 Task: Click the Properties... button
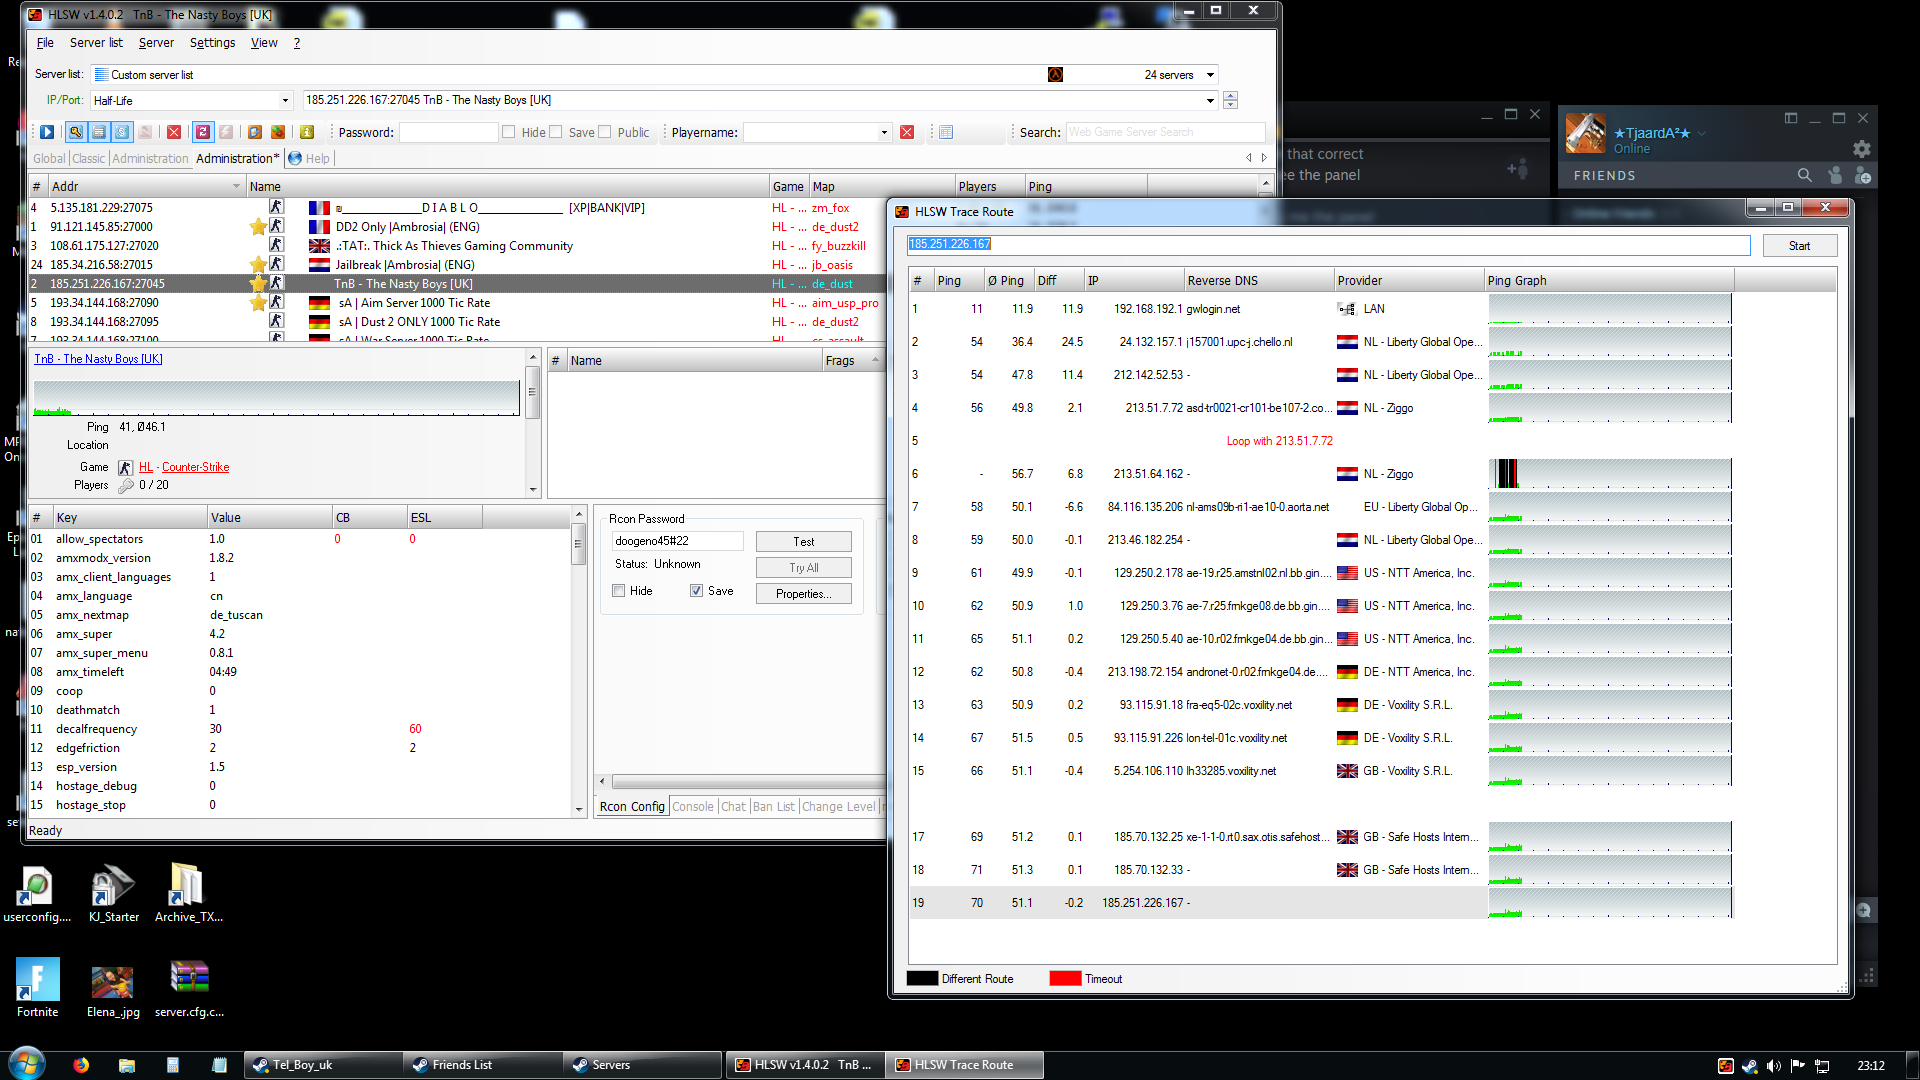click(804, 594)
